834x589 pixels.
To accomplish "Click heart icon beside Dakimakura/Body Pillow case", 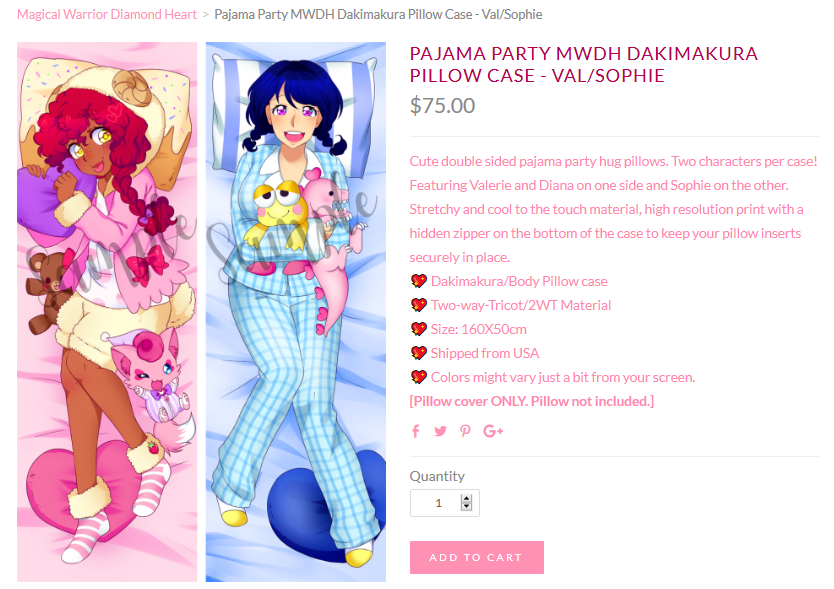I will 419,281.
